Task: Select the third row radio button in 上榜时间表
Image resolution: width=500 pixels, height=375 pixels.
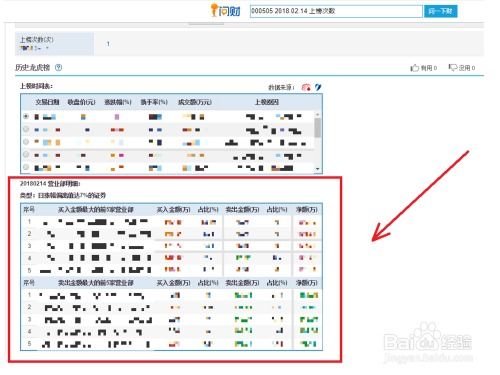Action: [26, 142]
